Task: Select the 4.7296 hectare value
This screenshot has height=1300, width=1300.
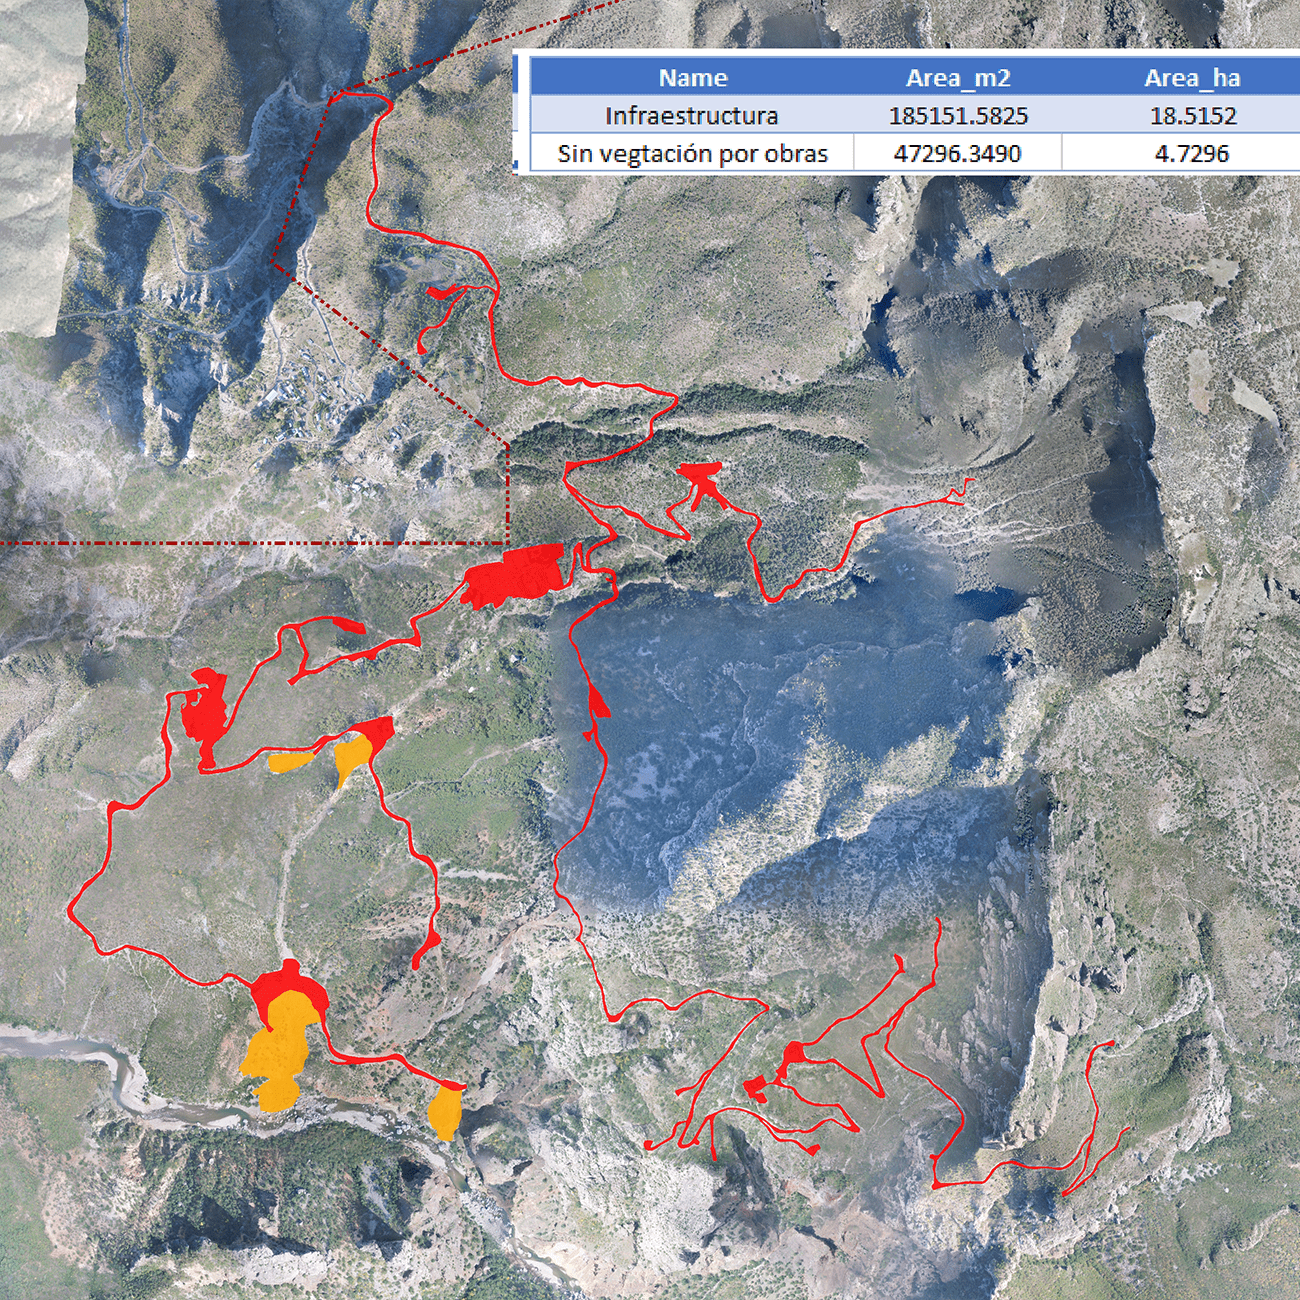Action: pyautogui.click(x=1191, y=154)
